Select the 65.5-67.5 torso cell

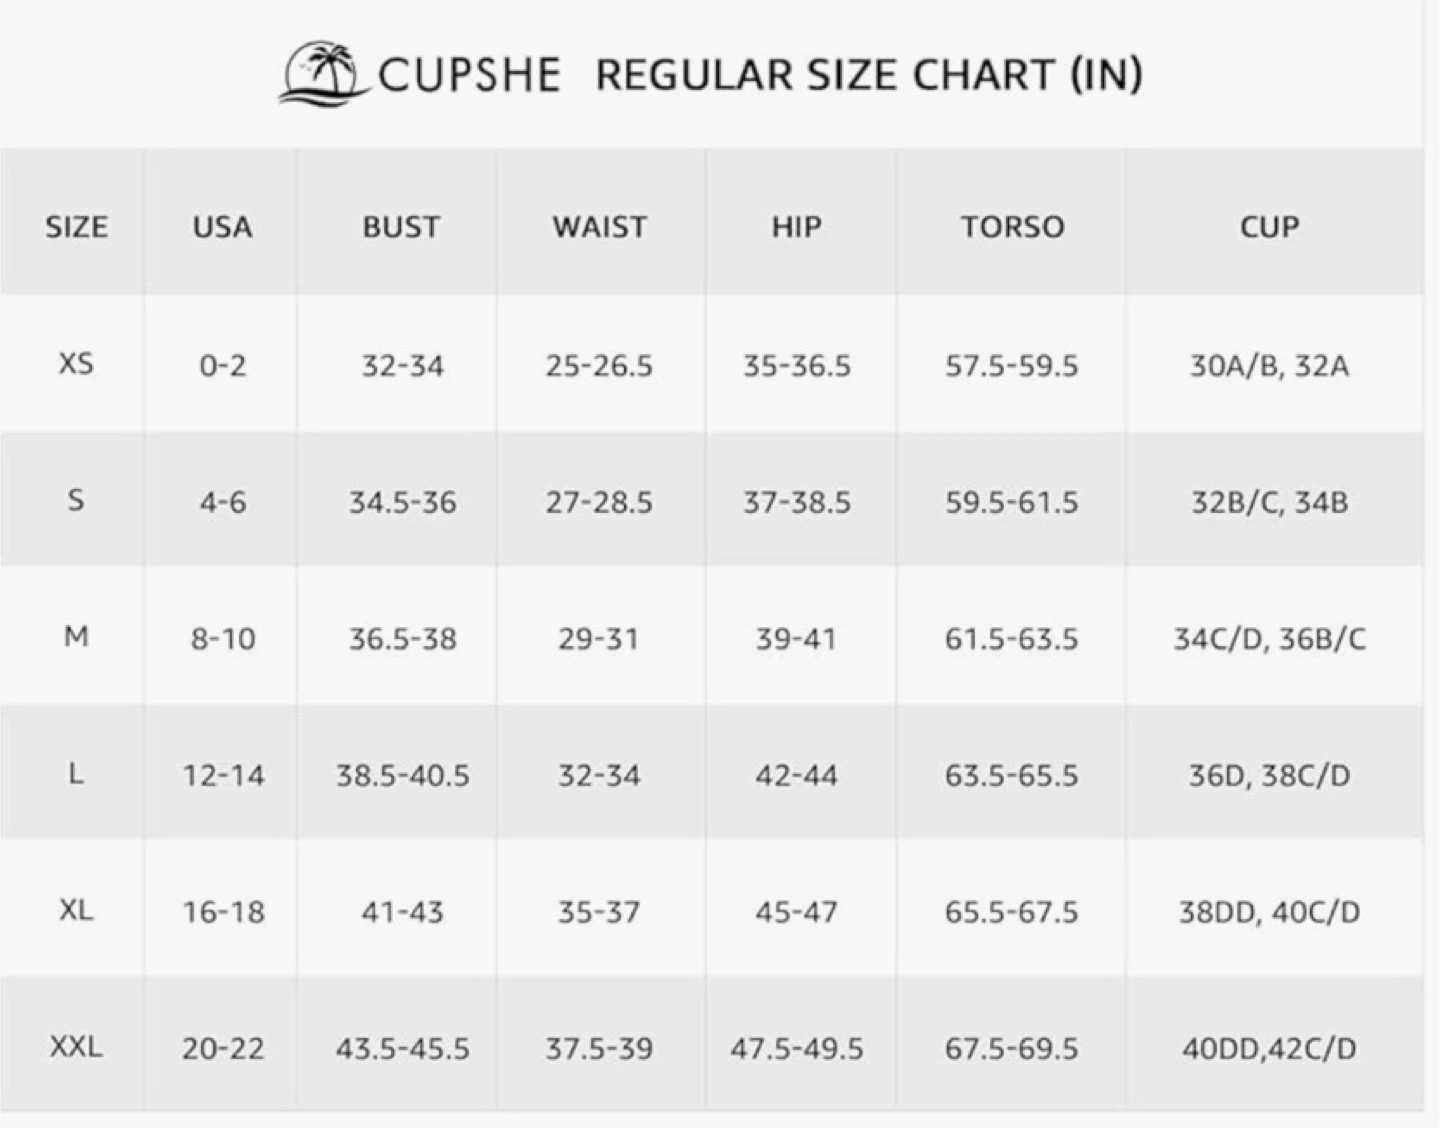1012,912
